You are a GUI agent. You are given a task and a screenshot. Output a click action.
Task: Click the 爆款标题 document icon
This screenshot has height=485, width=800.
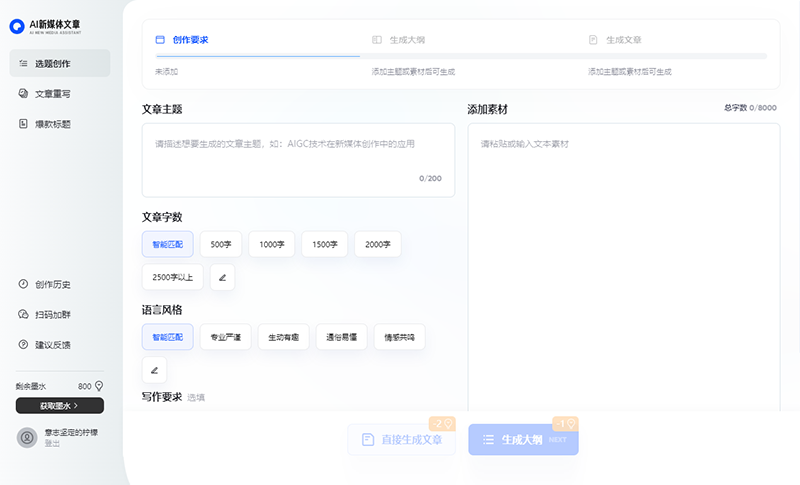click(23, 123)
